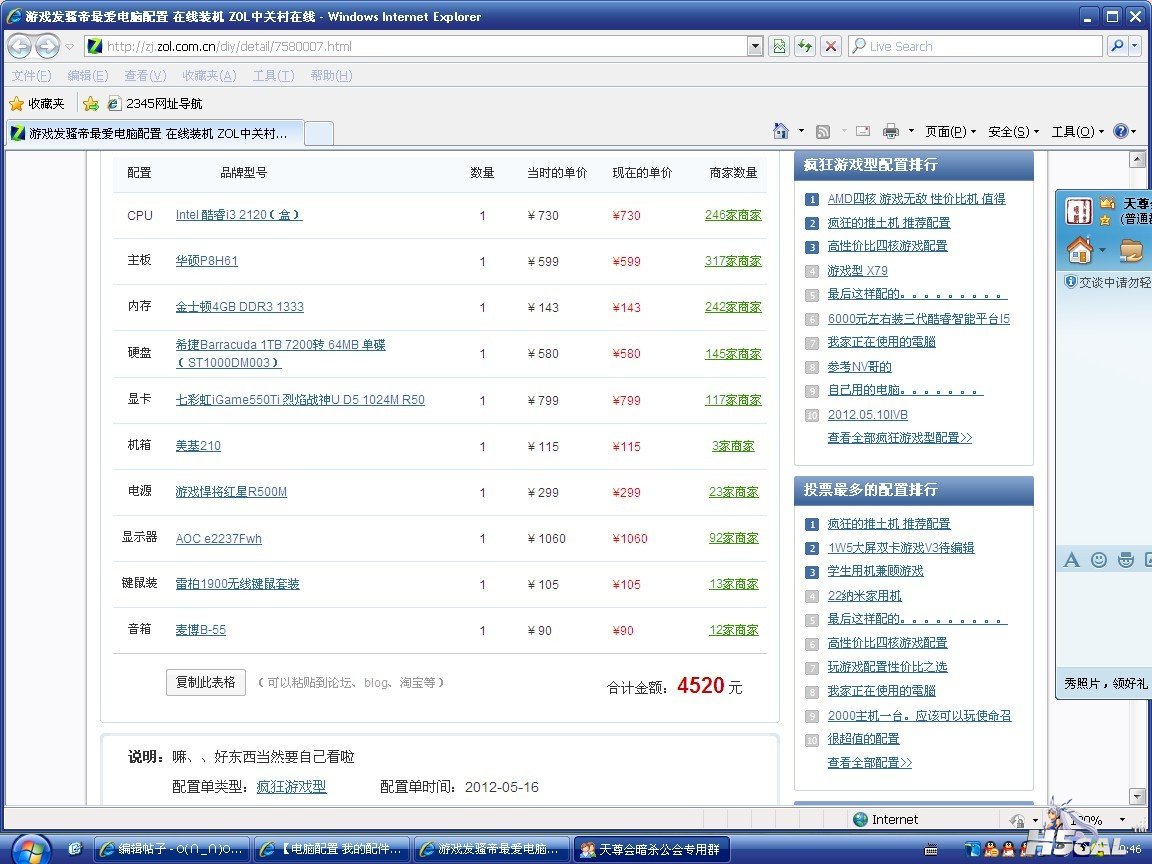
Task: Select the 游戏发骚帝最爱电脑配置 browser tab
Action: click(x=154, y=133)
